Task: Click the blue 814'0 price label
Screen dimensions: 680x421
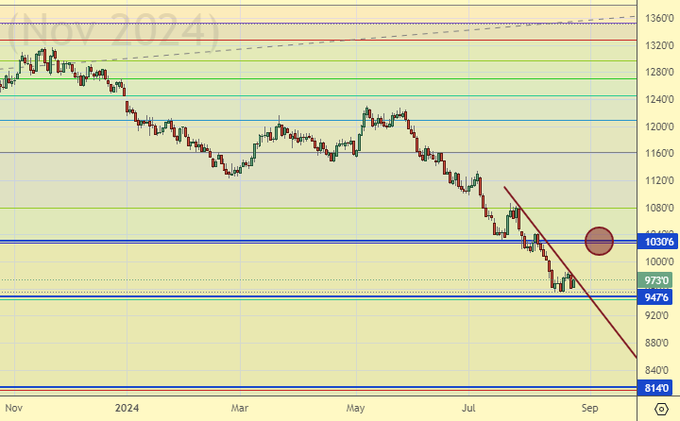Action: pos(659,388)
